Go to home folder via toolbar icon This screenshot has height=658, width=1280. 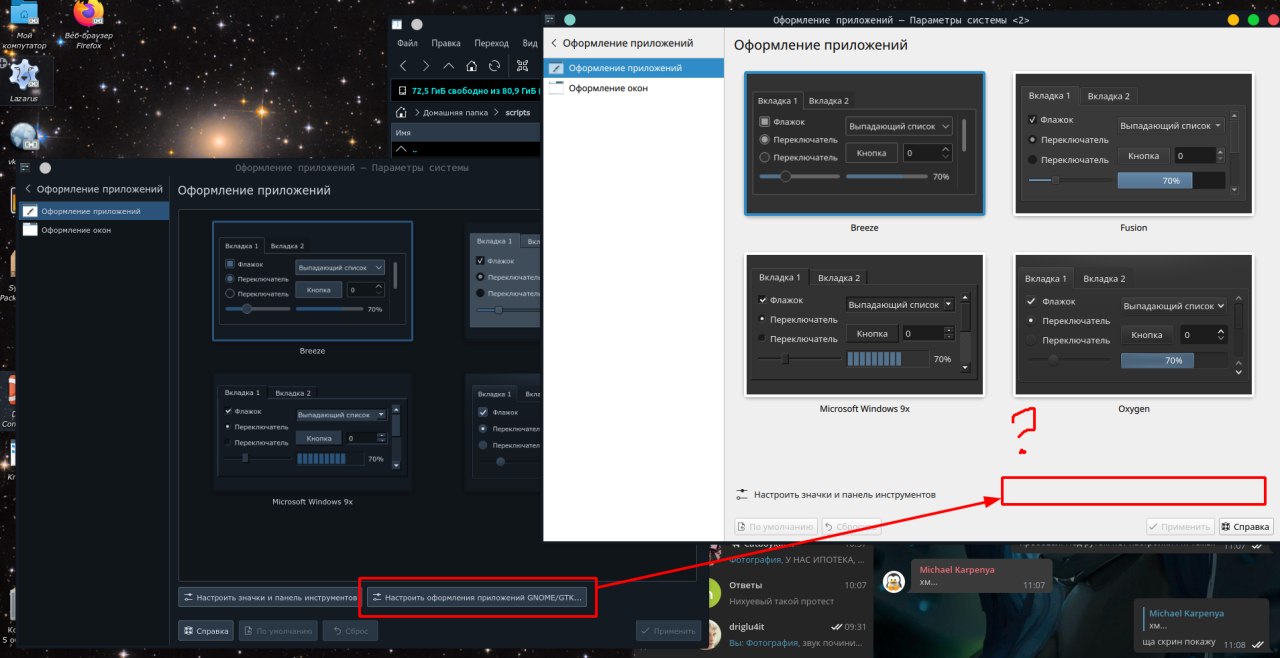[x=471, y=66]
